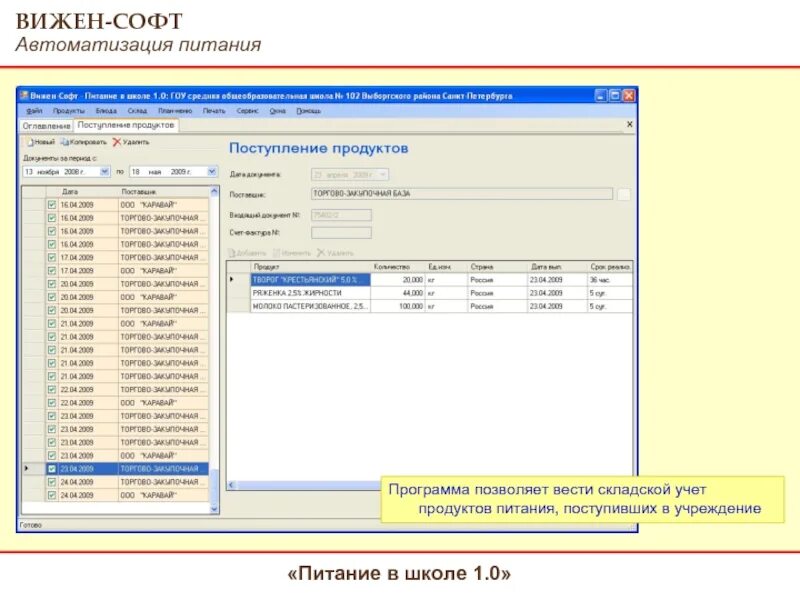
Task: Open the start date dropdown 13 ноября 2008
Action: (x=105, y=172)
